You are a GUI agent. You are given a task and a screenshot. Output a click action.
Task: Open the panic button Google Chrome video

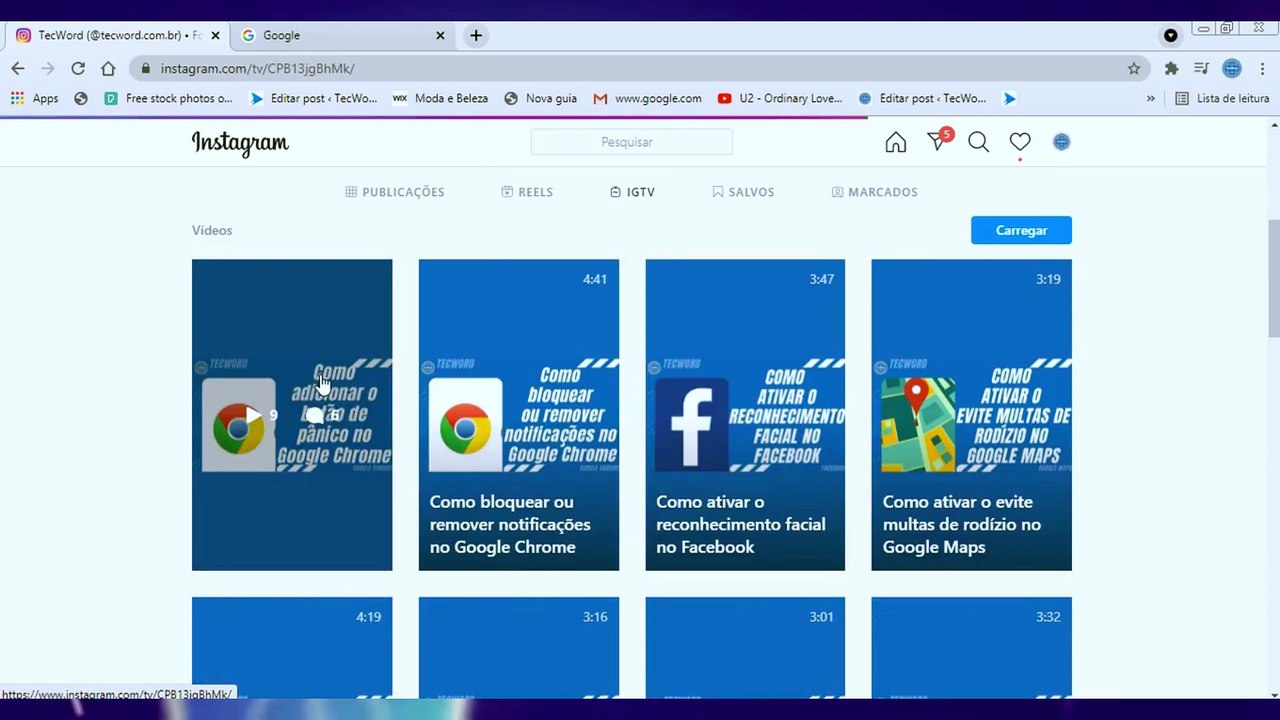coord(292,415)
